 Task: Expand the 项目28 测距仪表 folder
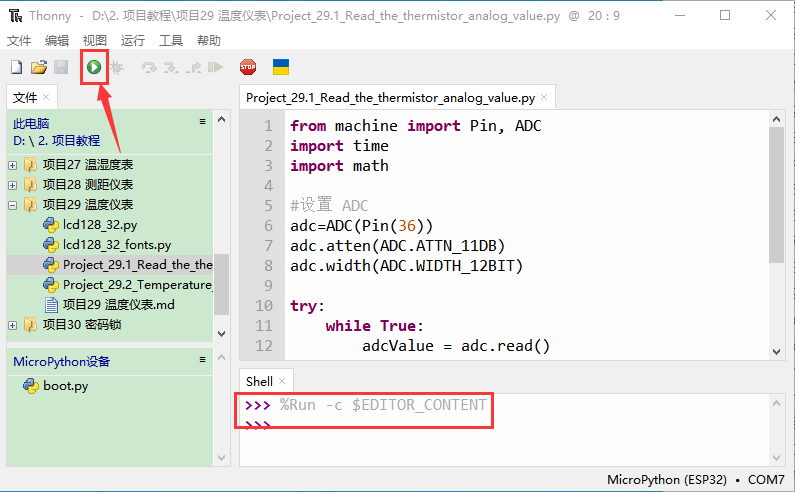coord(13,185)
